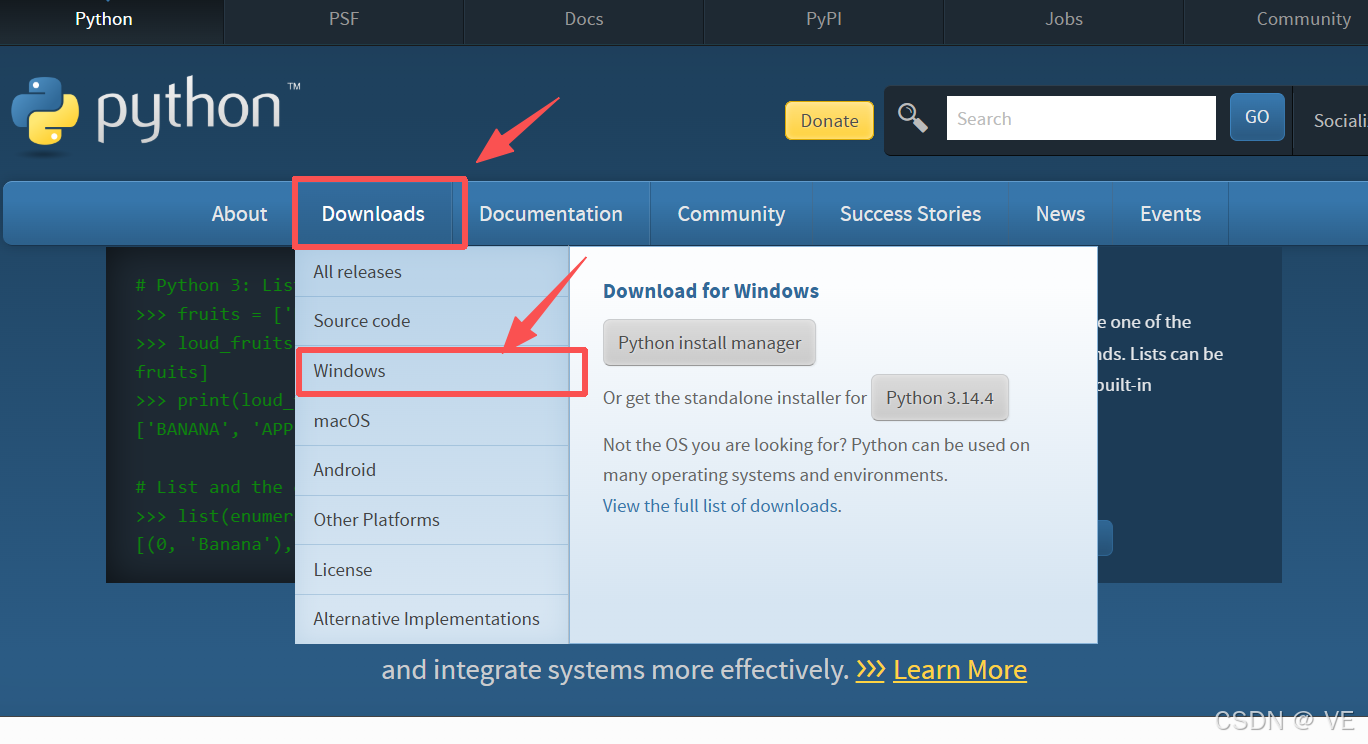1368x744 pixels.
Task: Follow the Learn More link
Action: coord(960,669)
